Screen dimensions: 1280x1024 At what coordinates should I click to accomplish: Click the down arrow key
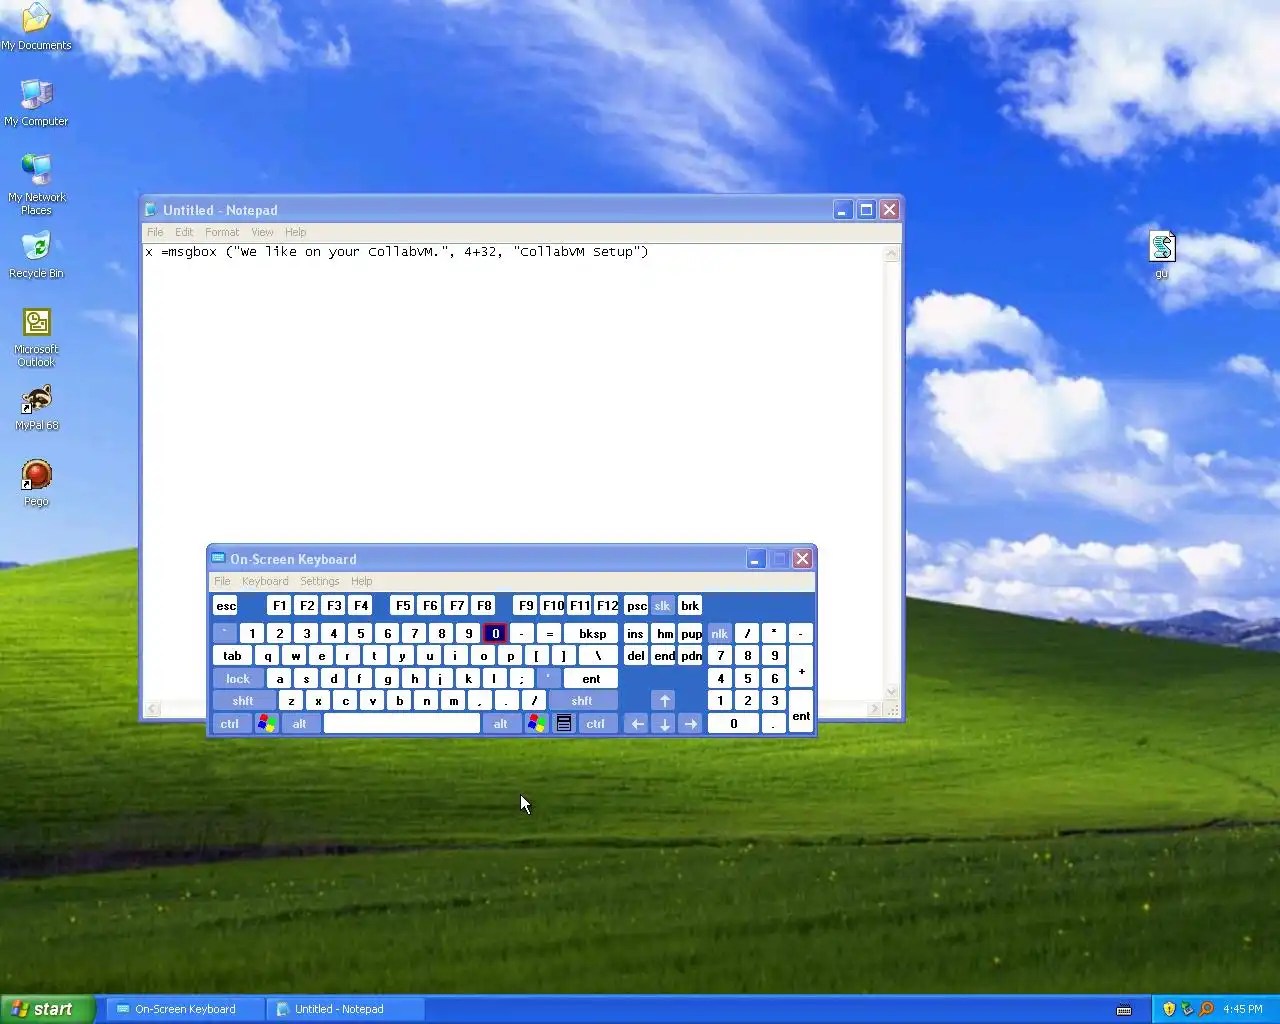(x=664, y=723)
